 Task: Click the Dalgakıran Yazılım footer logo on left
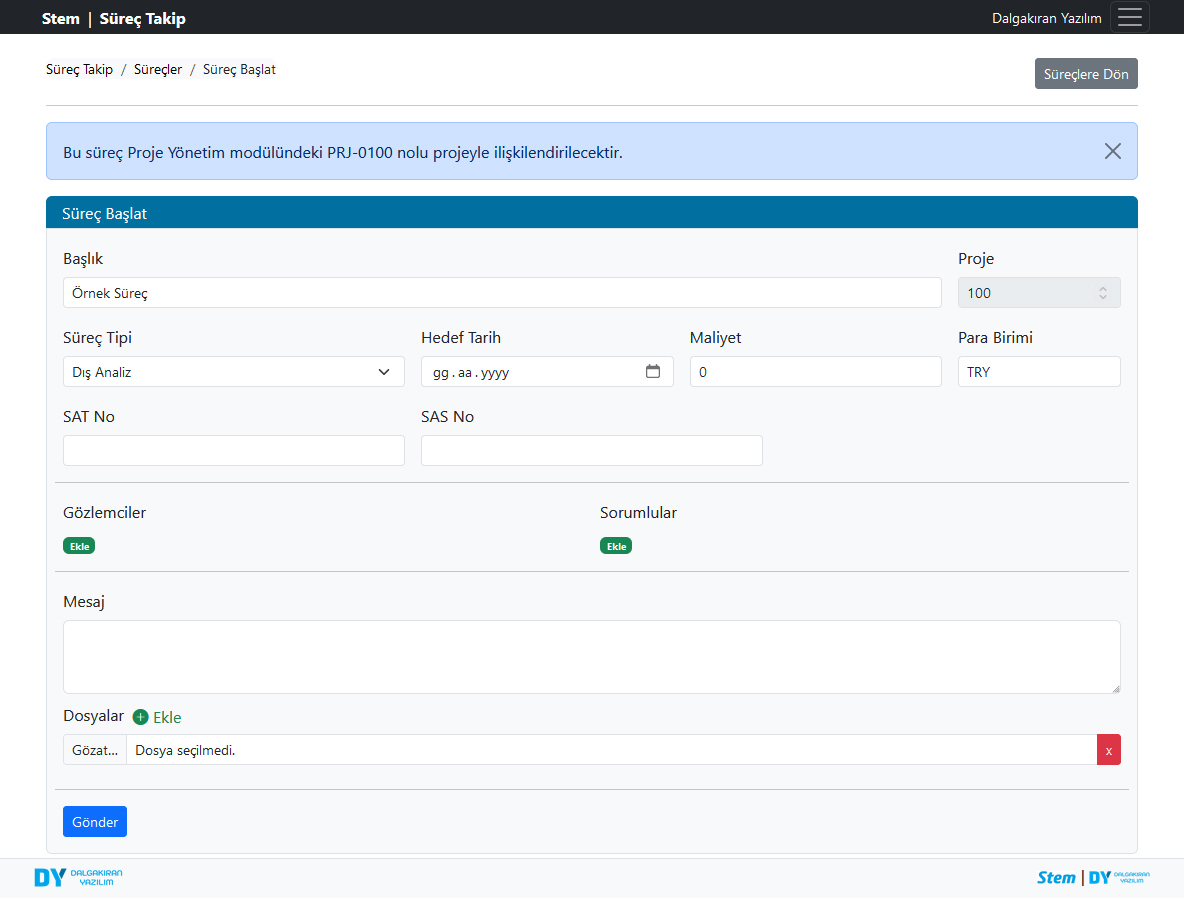point(78,877)
